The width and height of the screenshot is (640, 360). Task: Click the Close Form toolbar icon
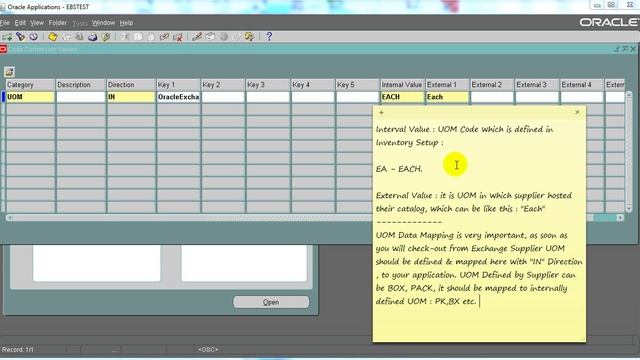[x=106, y=37]
